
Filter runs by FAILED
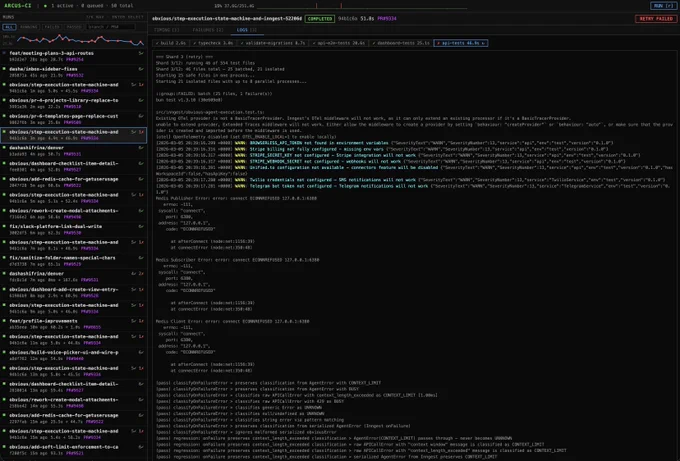tap(52, 27)
